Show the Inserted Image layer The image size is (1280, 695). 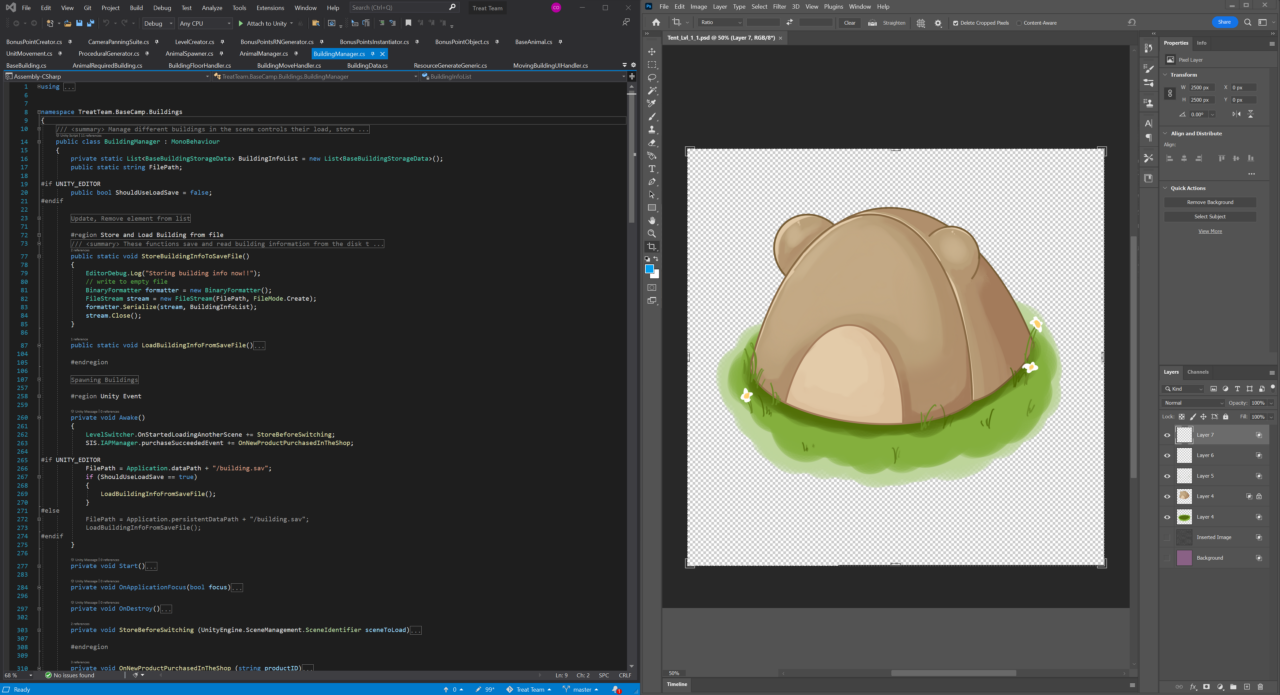click(x=1167, y=537)
